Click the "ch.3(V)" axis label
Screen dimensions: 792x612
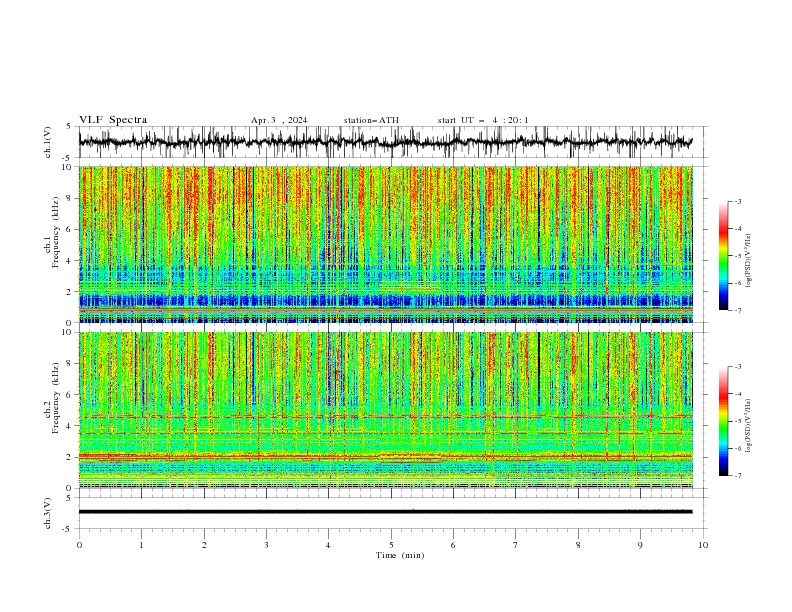48,513
